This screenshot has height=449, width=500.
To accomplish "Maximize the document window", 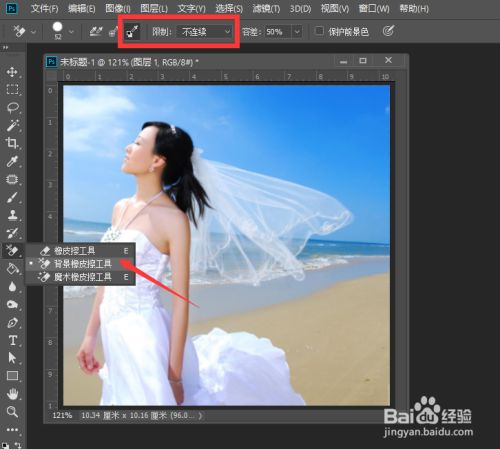I will point(363,61).
